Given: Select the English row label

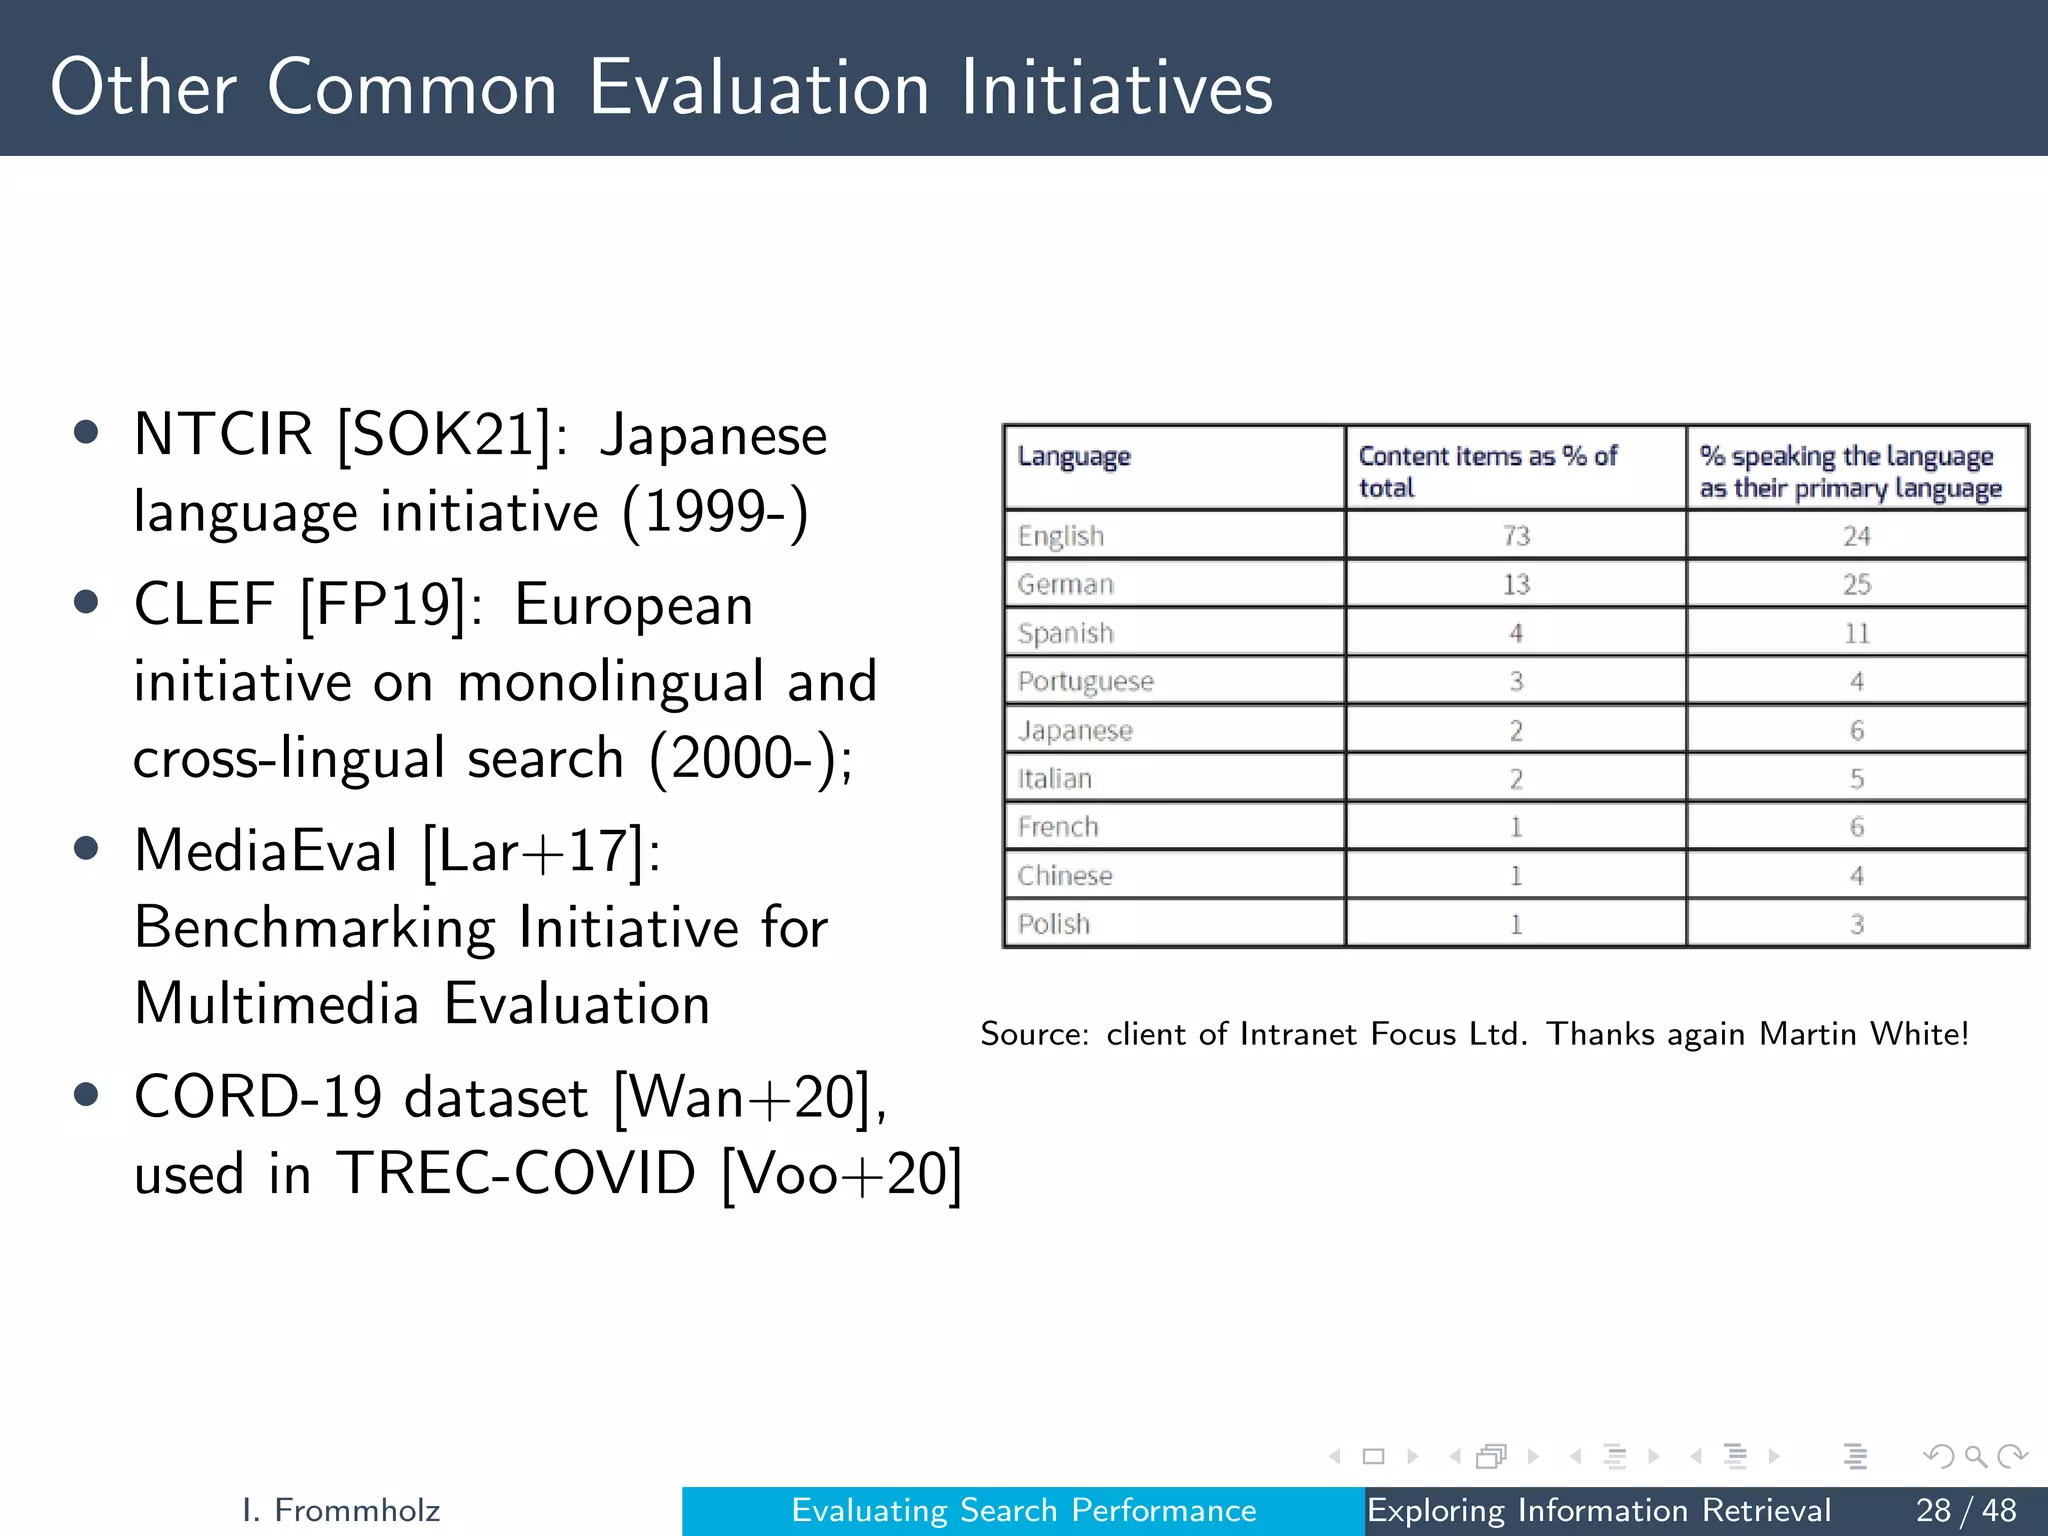Looking at the screenshot, I should (x=1061, y=537).
